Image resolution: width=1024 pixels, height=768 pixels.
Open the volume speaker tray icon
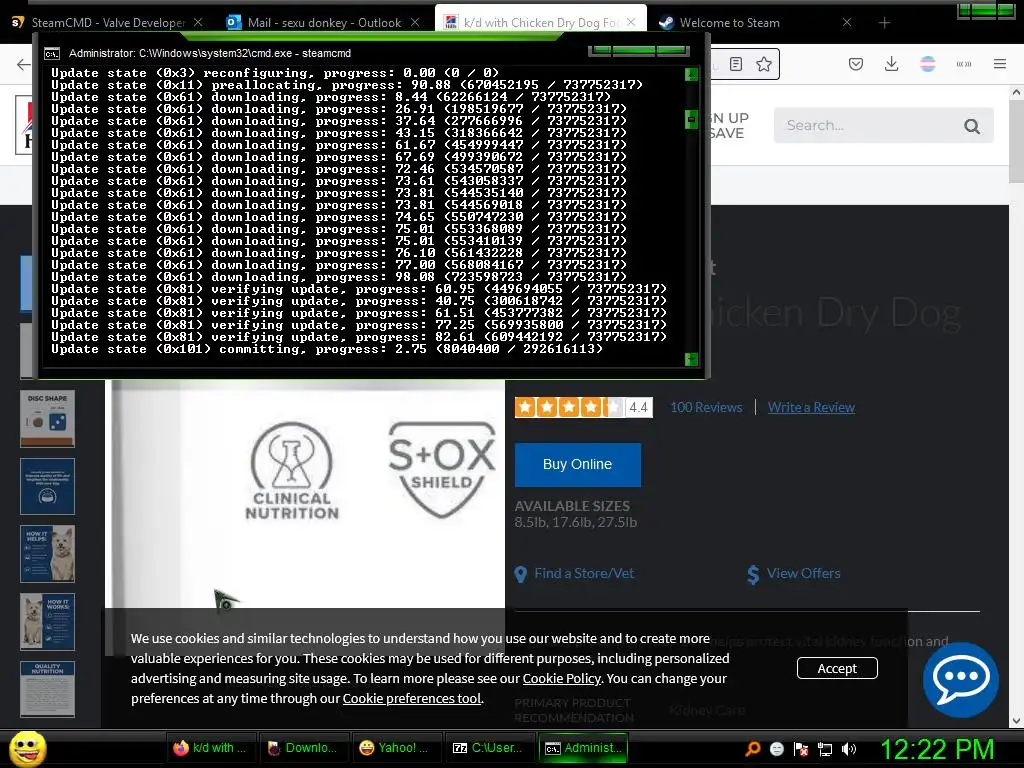[849, 749]
